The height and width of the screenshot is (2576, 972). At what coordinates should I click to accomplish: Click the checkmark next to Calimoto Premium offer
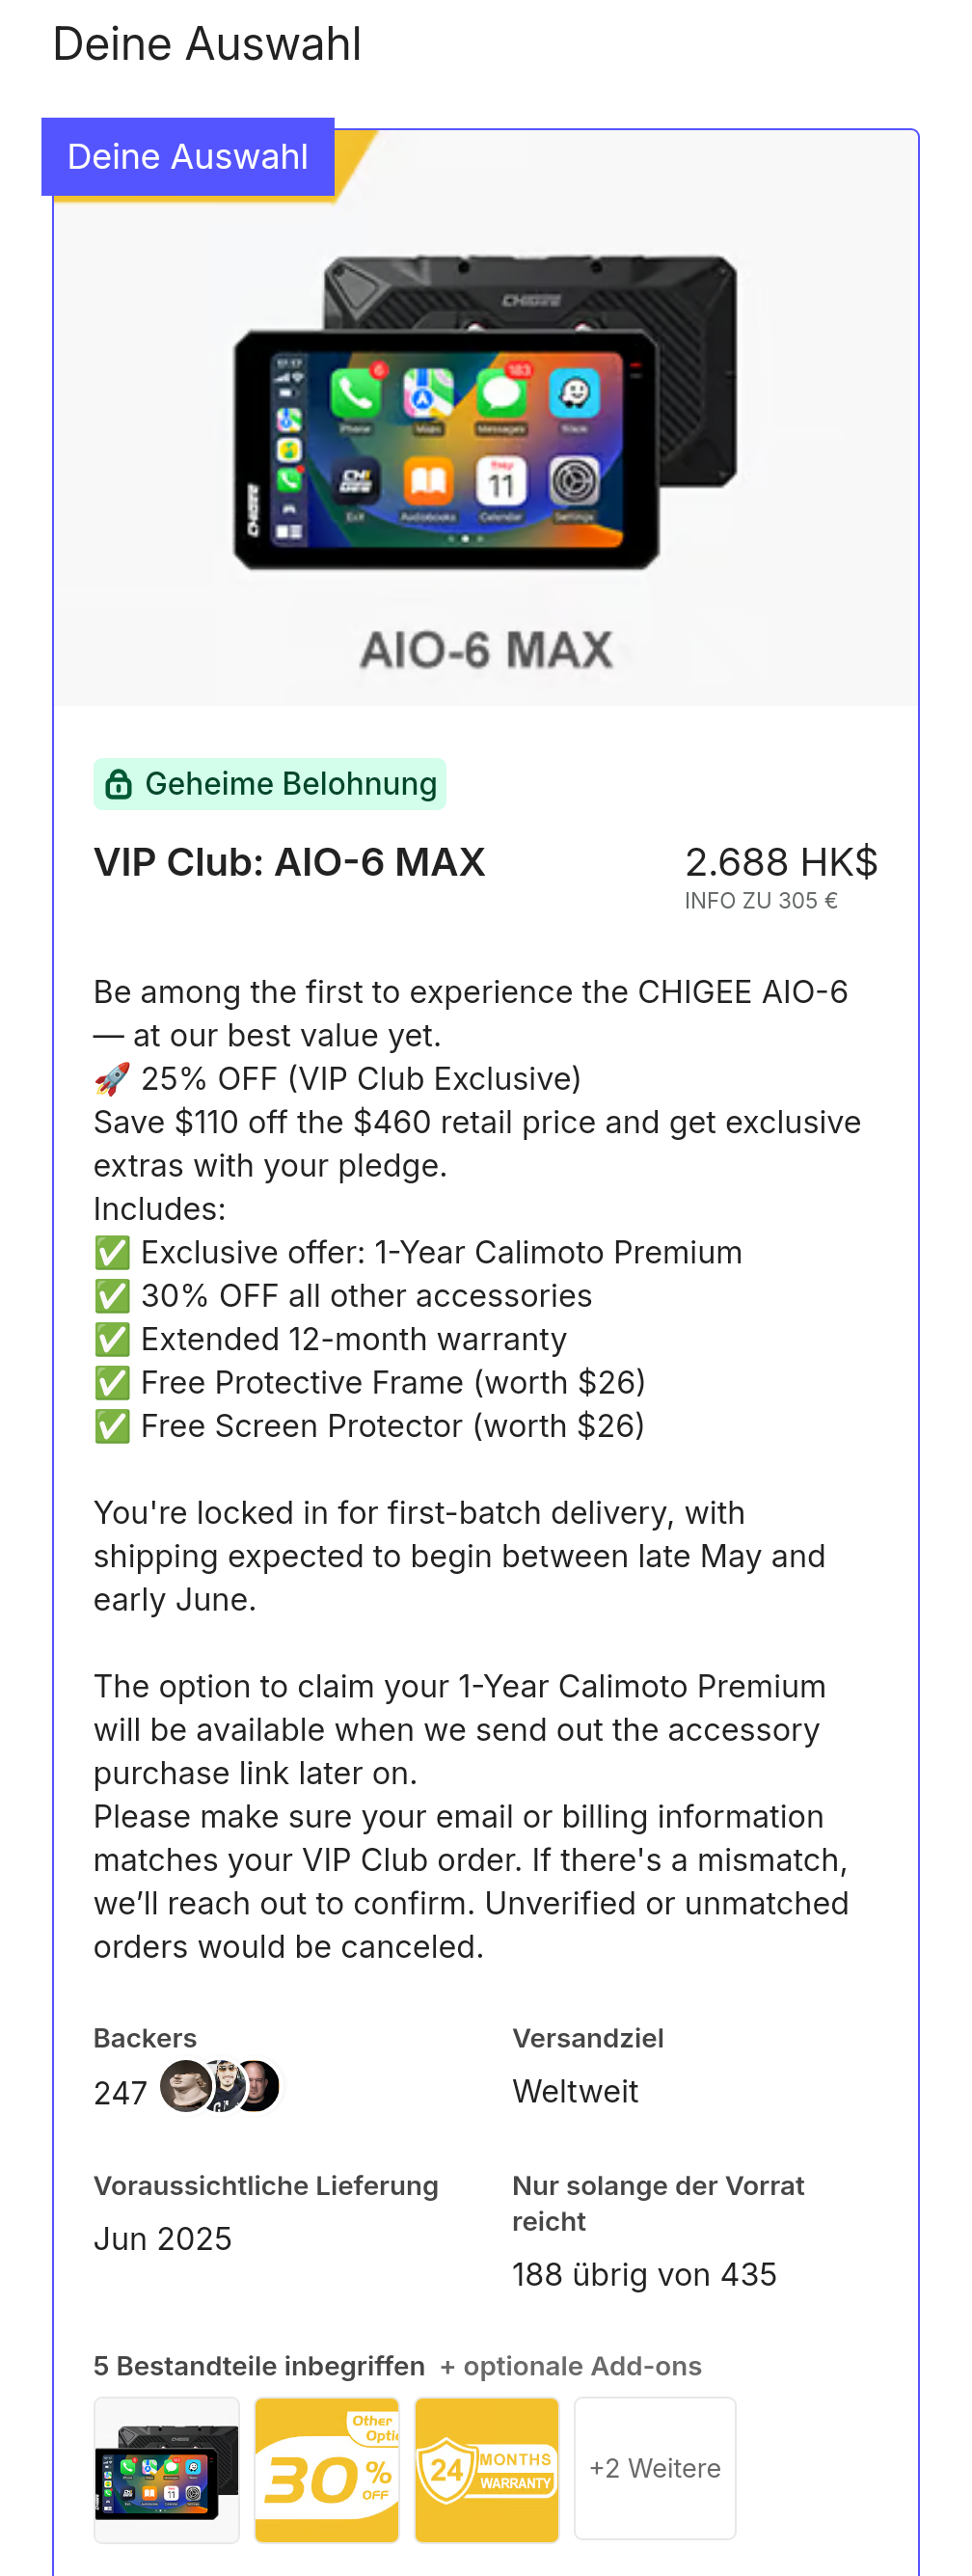coord(112,1252)
